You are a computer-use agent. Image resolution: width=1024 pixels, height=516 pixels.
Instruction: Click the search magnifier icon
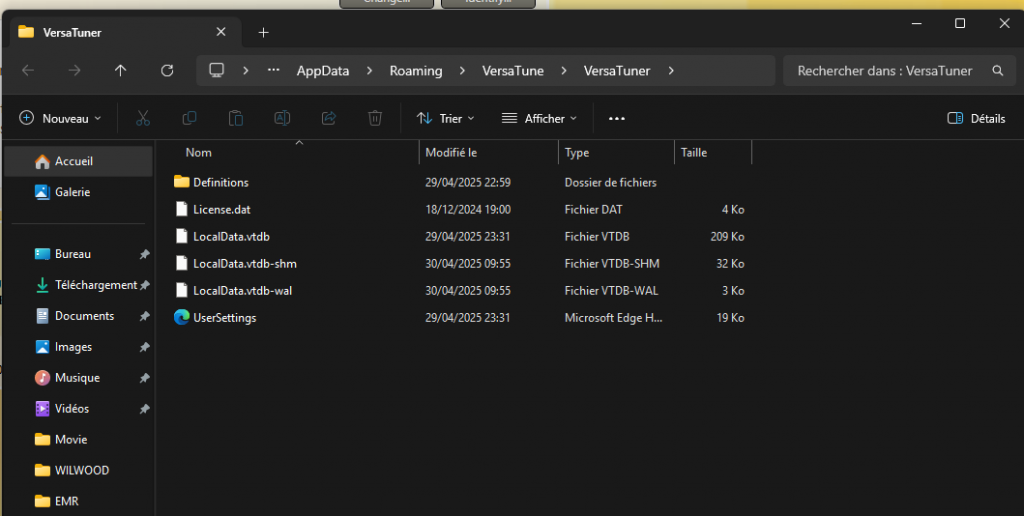(x=998, y=71)
